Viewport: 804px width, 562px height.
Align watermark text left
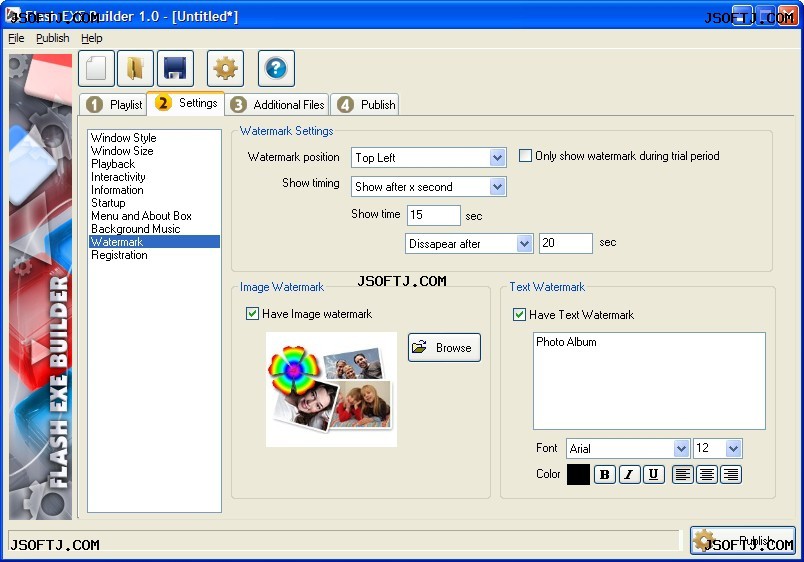tap(682, 474)
